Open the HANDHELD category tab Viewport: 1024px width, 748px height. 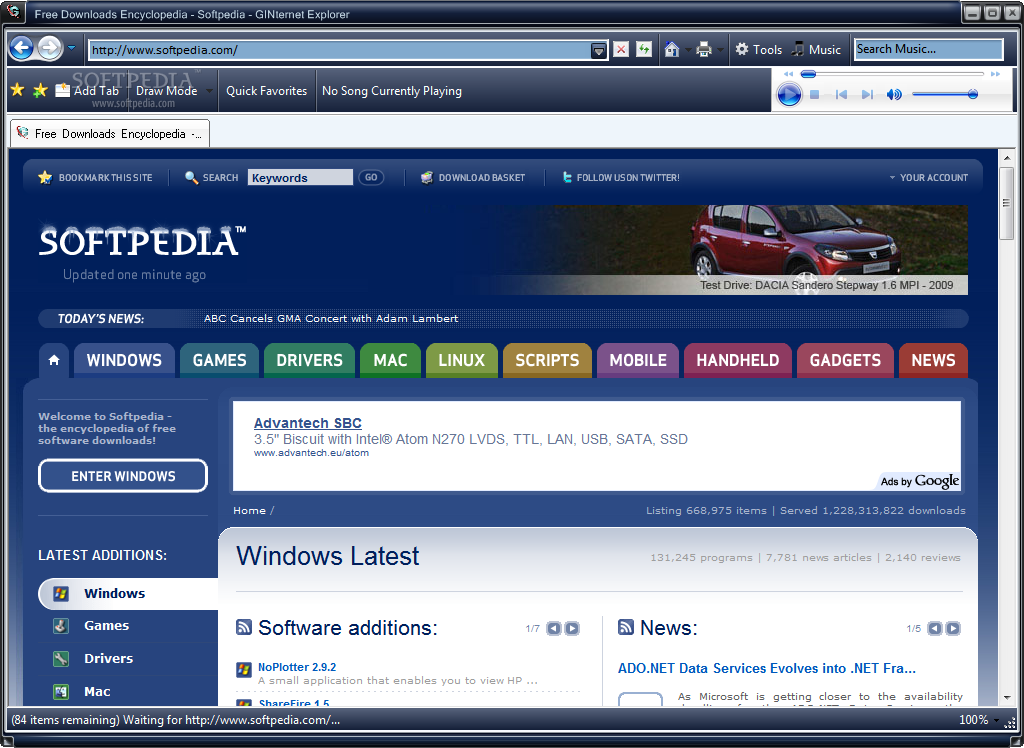[738, 360]
